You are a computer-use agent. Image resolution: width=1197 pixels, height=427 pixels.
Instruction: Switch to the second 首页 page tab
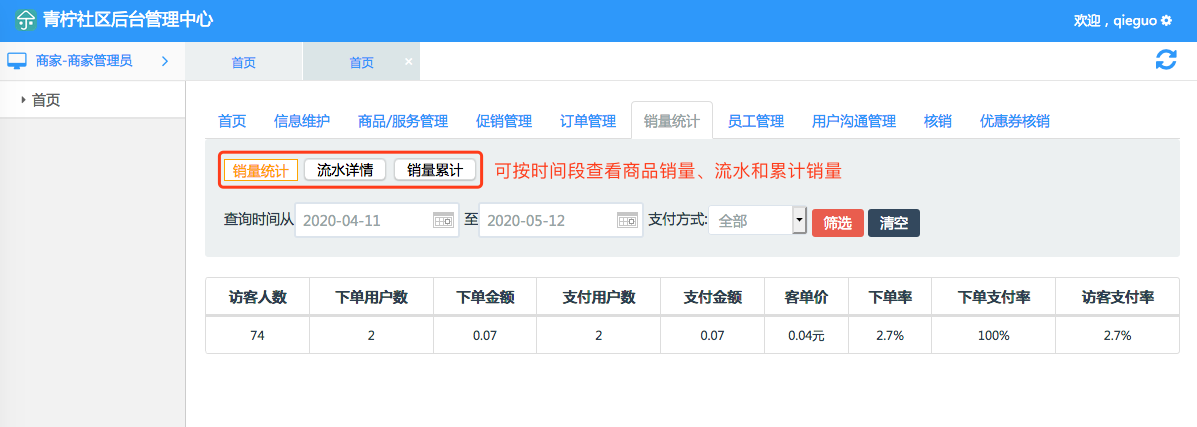[x=361, y=63]
